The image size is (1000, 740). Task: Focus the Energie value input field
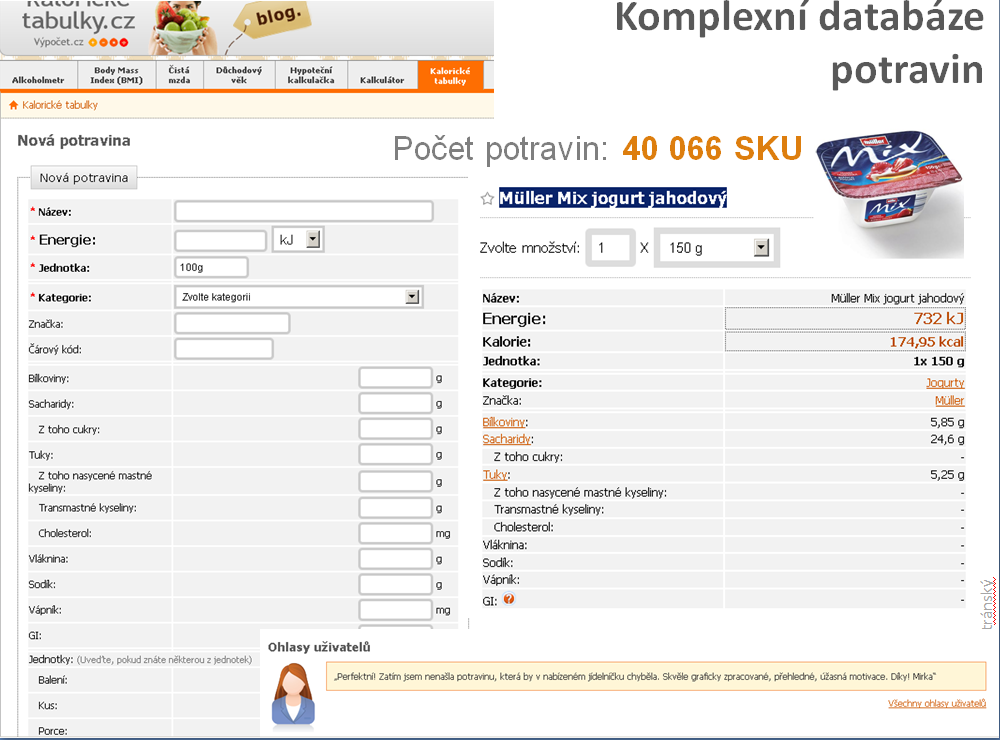[221, 240]
